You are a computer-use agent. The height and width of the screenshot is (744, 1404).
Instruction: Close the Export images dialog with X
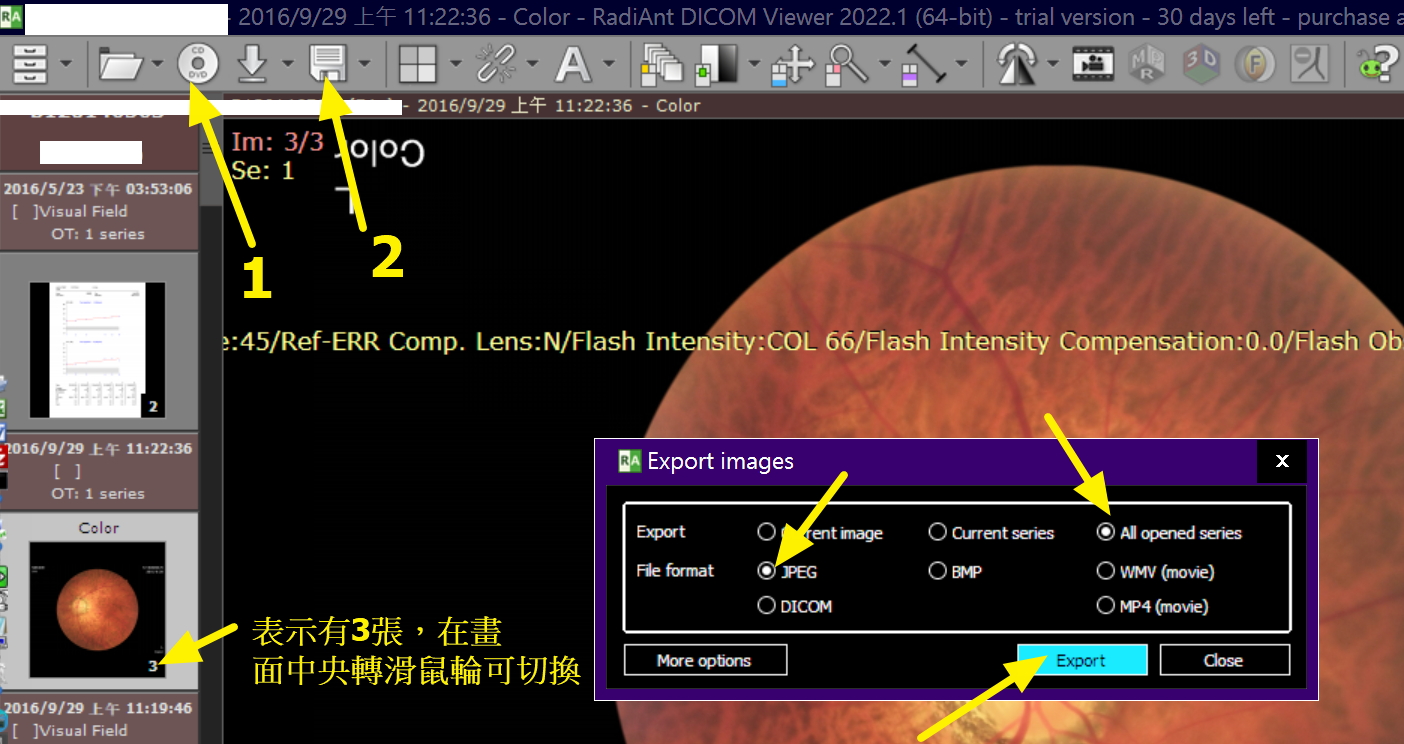coord(1282,461)
